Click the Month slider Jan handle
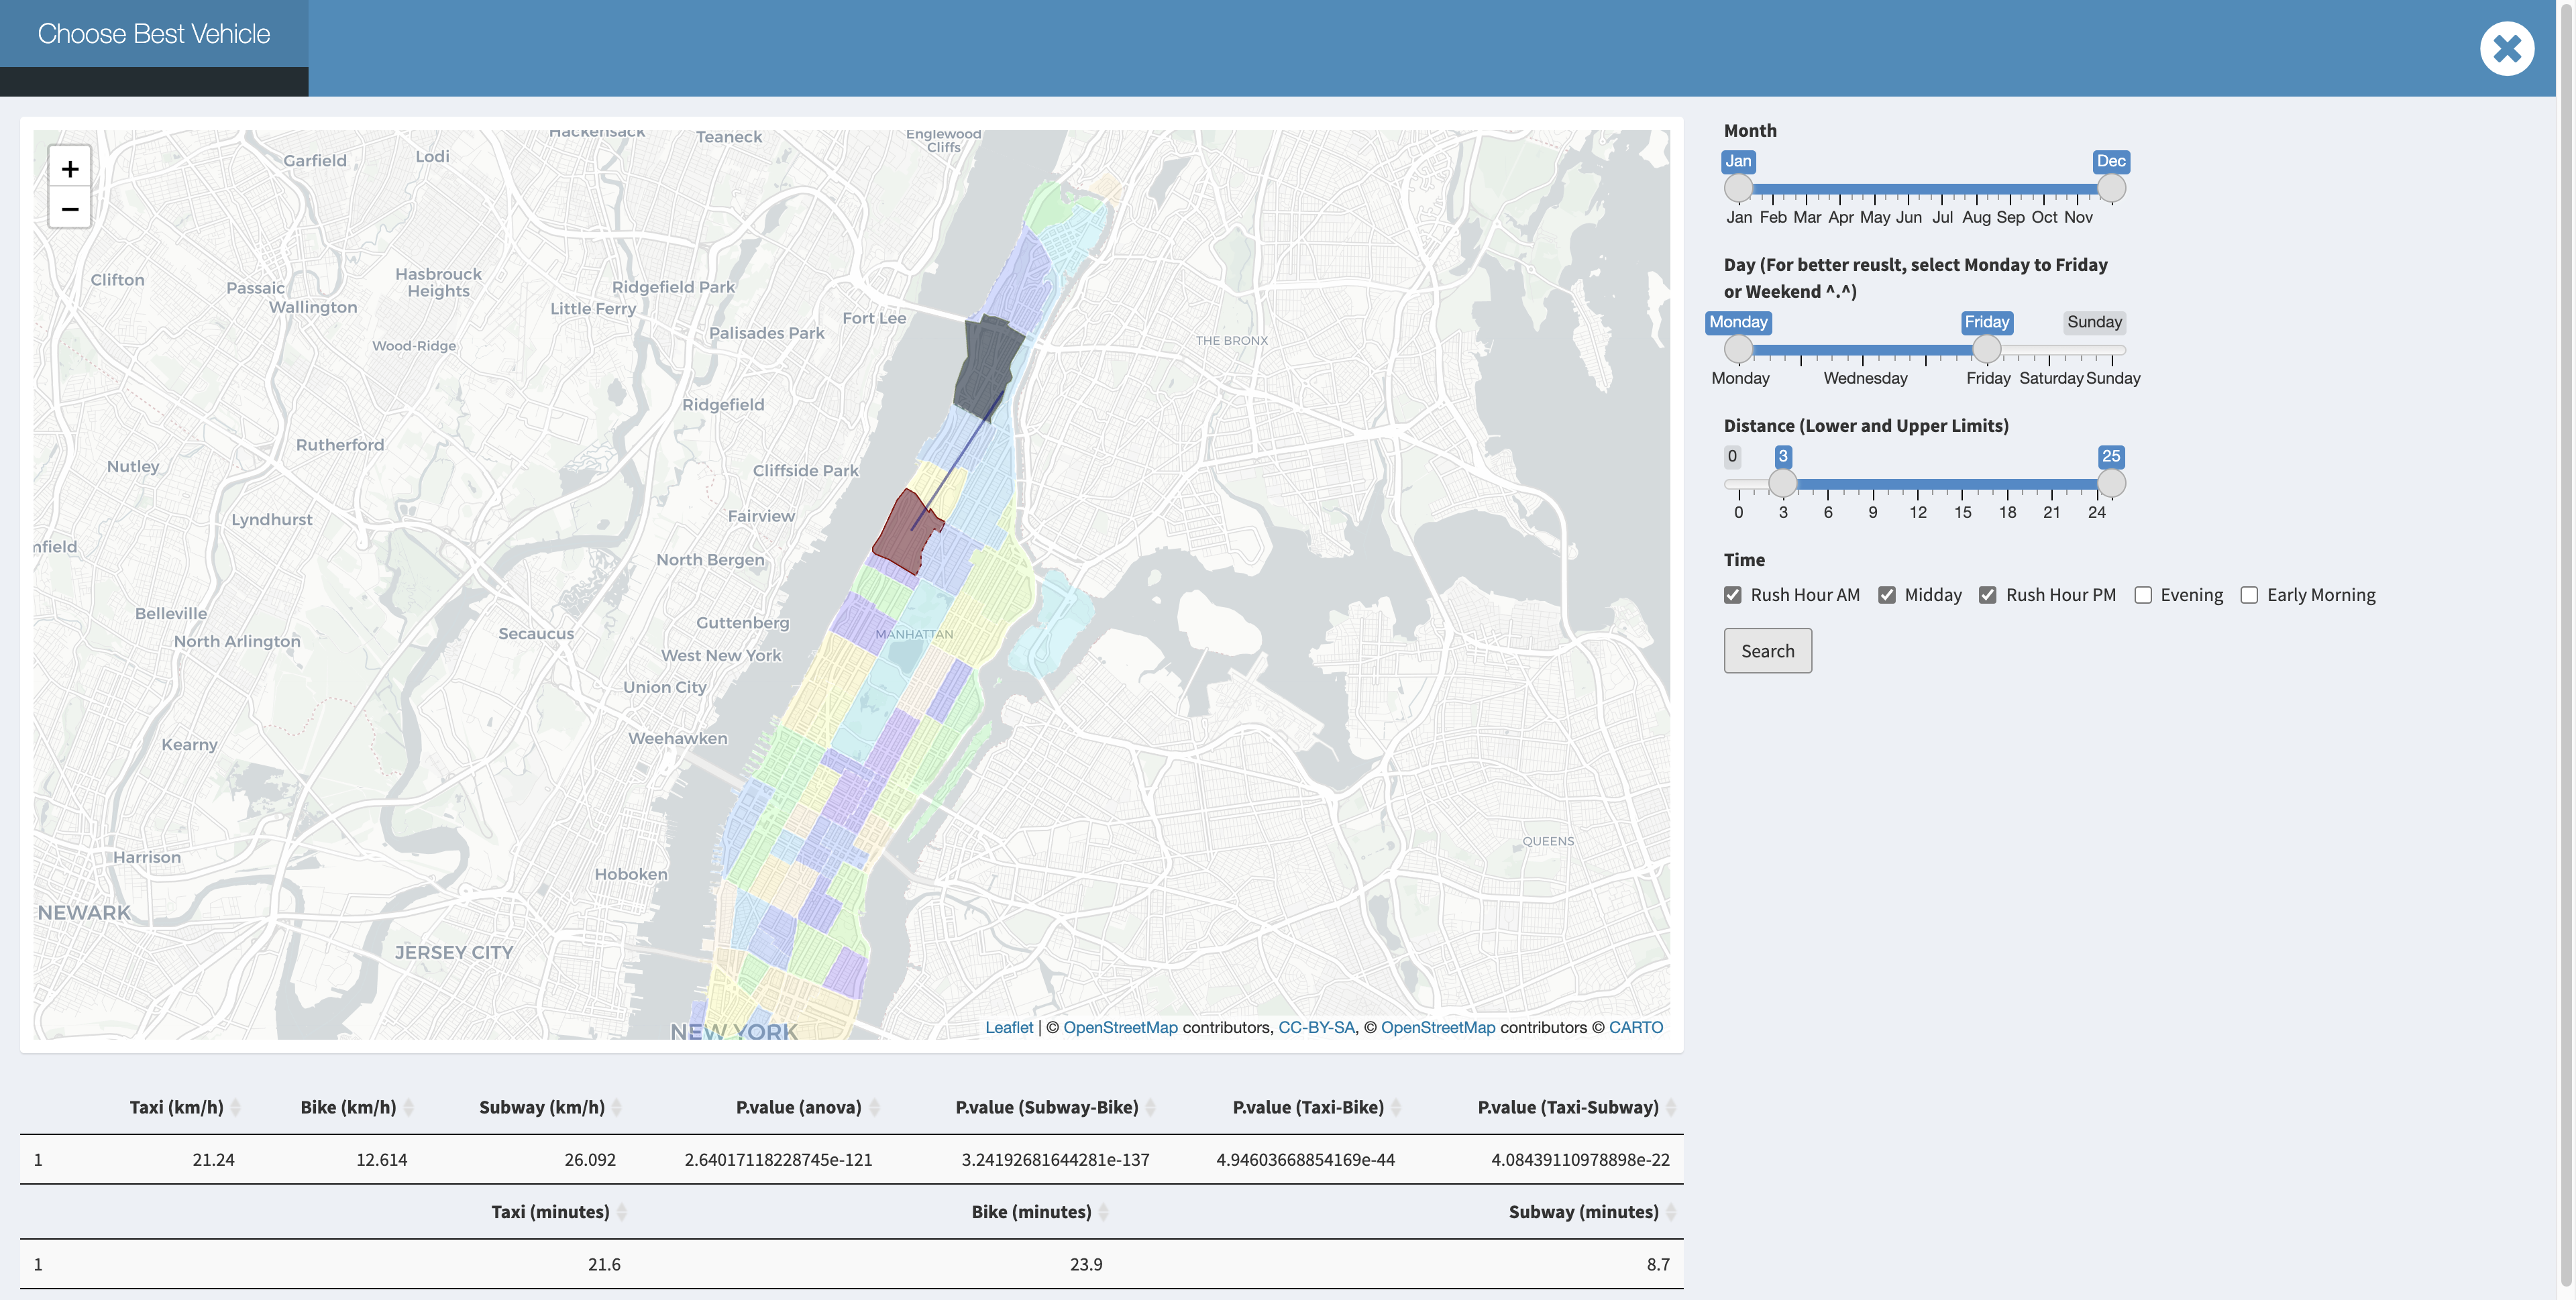 1739,188
